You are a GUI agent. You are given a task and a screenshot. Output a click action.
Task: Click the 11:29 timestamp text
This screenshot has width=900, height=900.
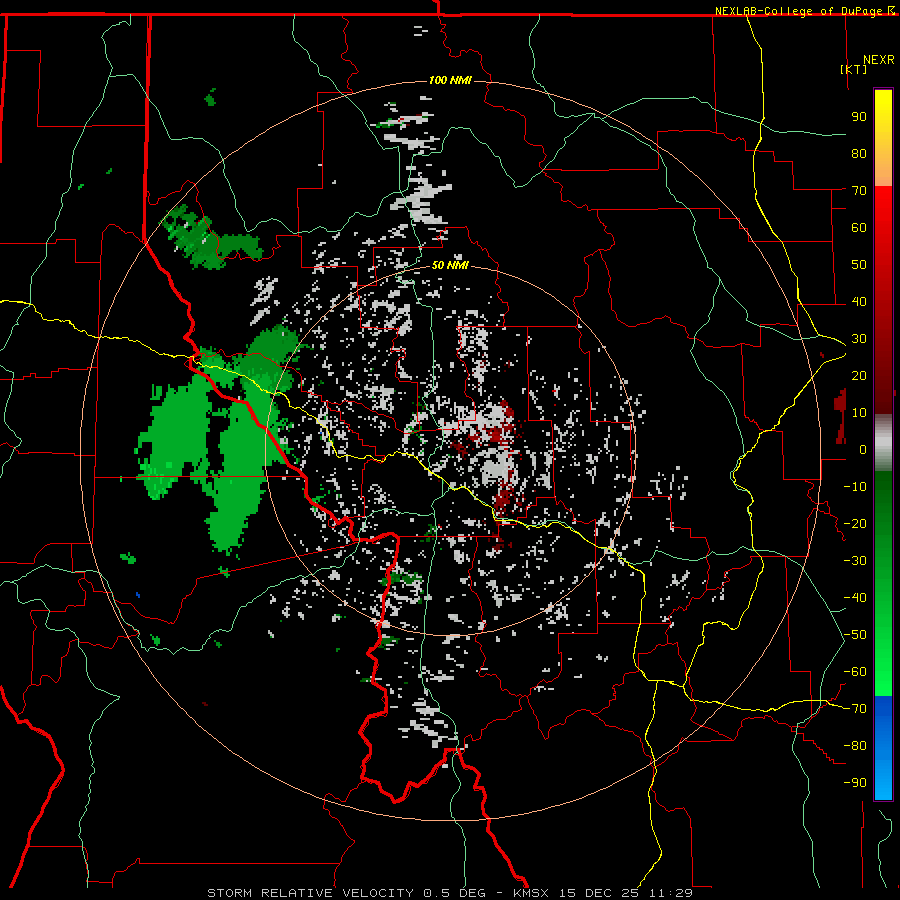670,893
